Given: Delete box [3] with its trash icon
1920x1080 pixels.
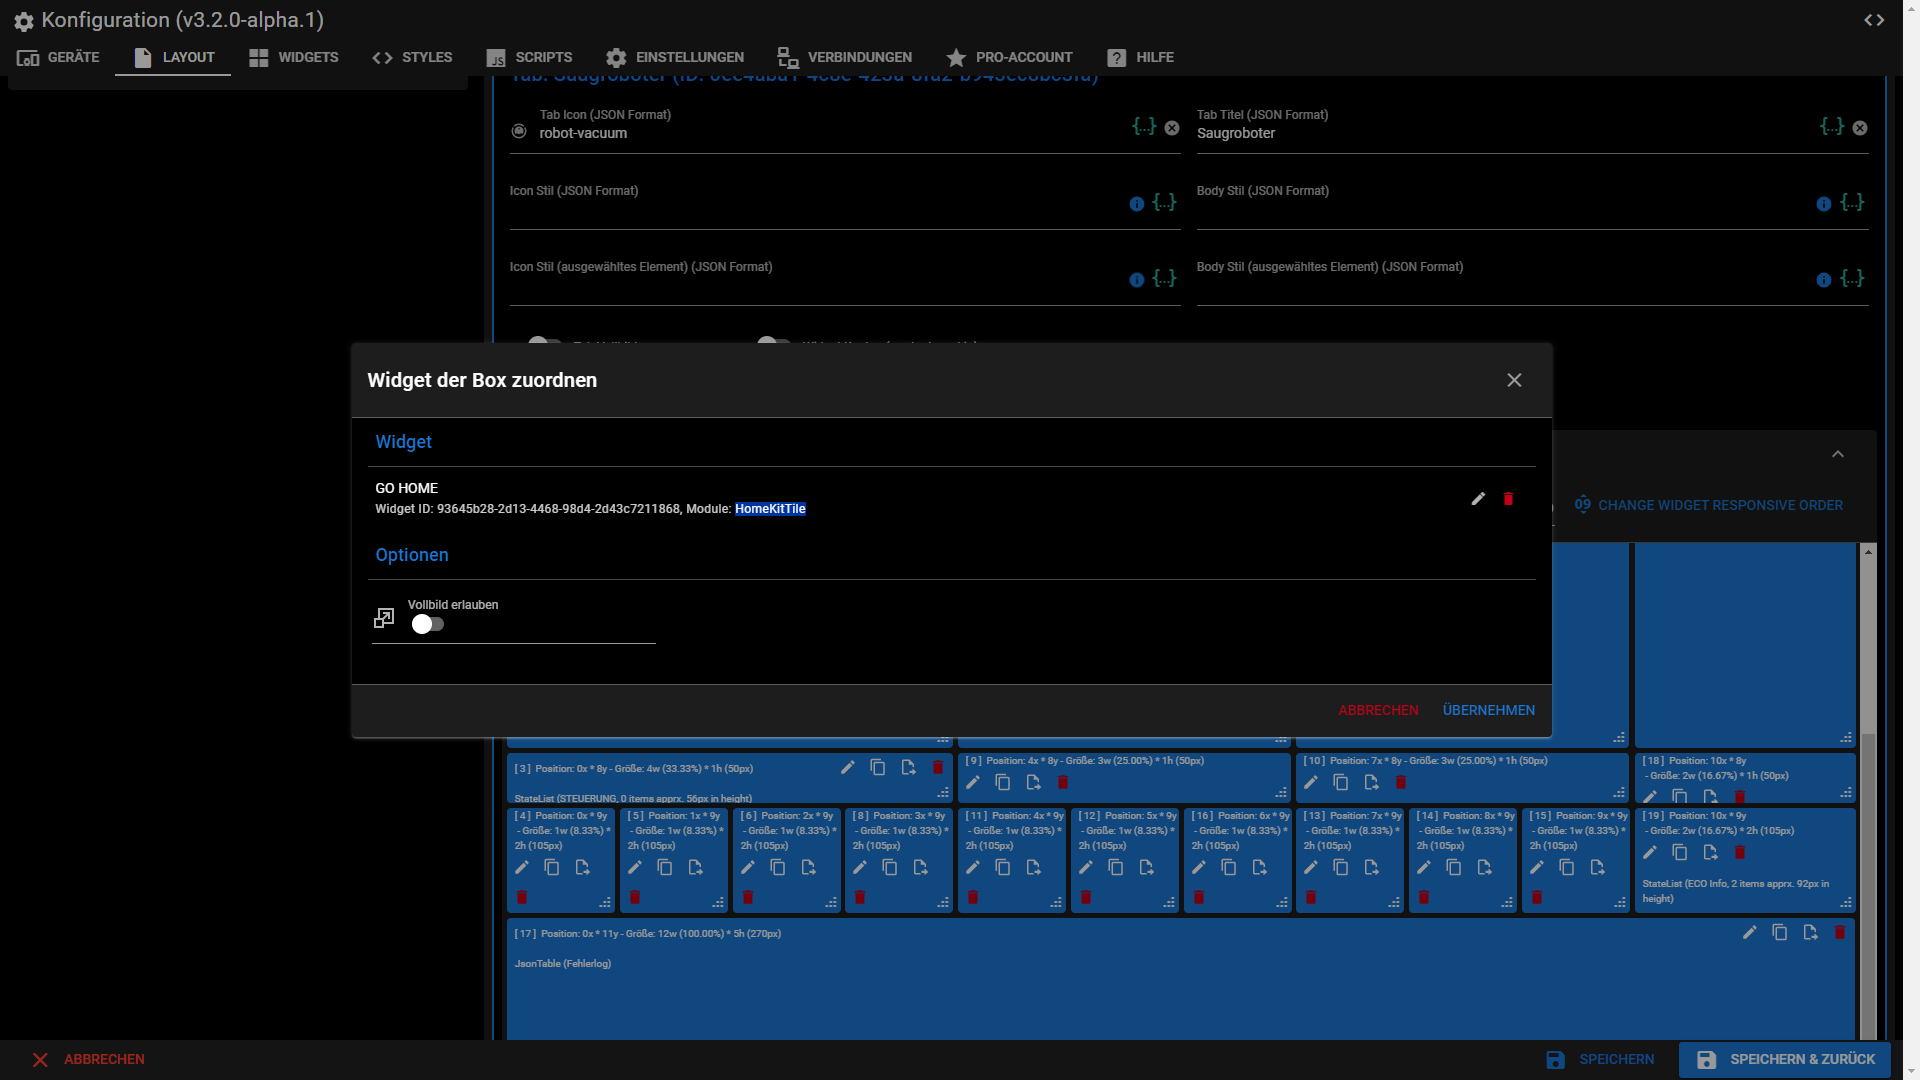Looking at the screenshot, I should tap(938, 768).
